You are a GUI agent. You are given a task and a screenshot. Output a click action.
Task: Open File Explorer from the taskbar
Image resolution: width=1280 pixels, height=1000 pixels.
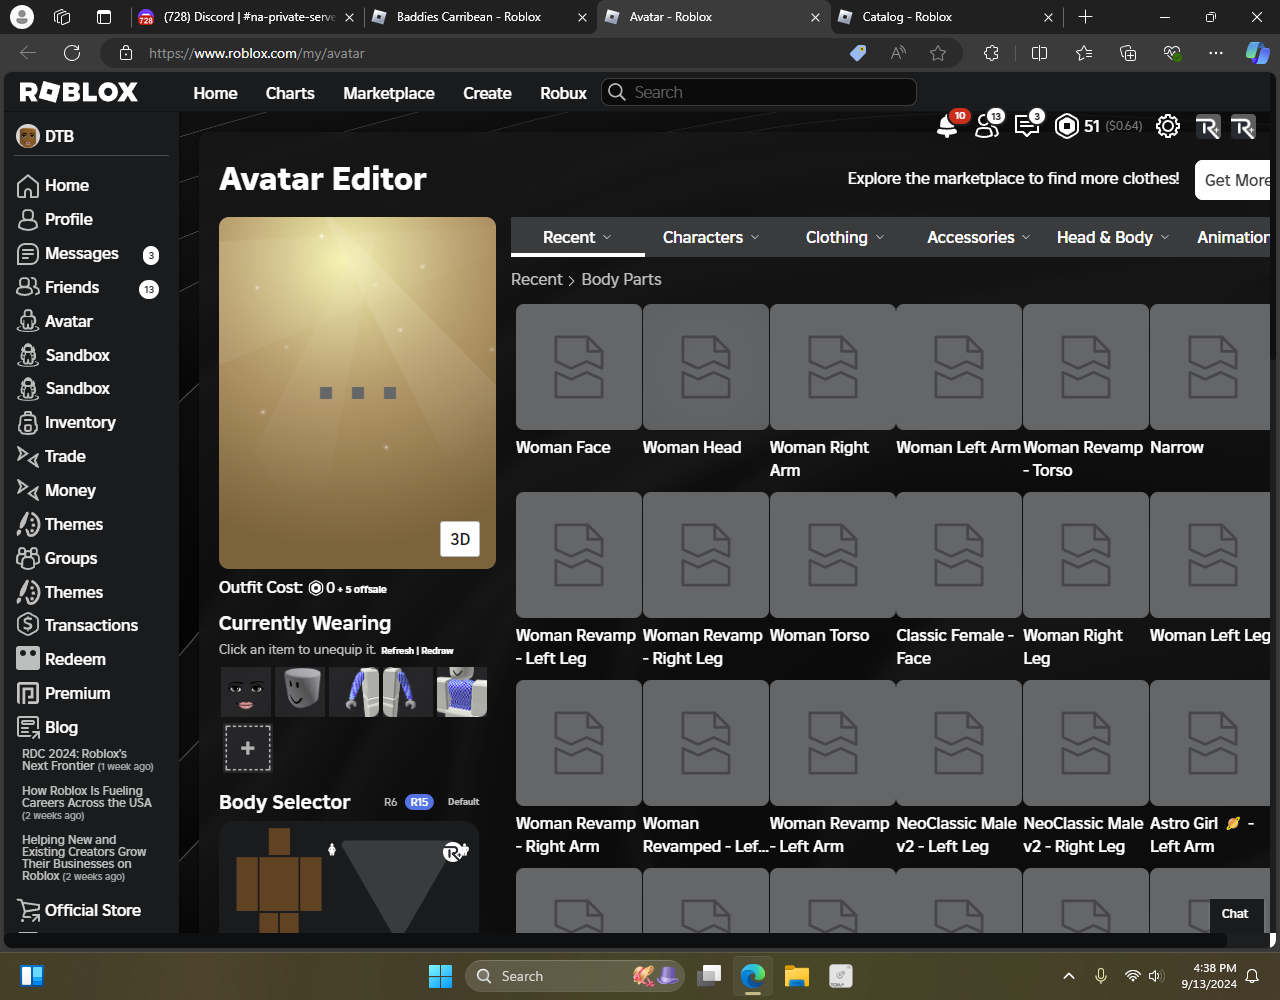coord(796,976)
